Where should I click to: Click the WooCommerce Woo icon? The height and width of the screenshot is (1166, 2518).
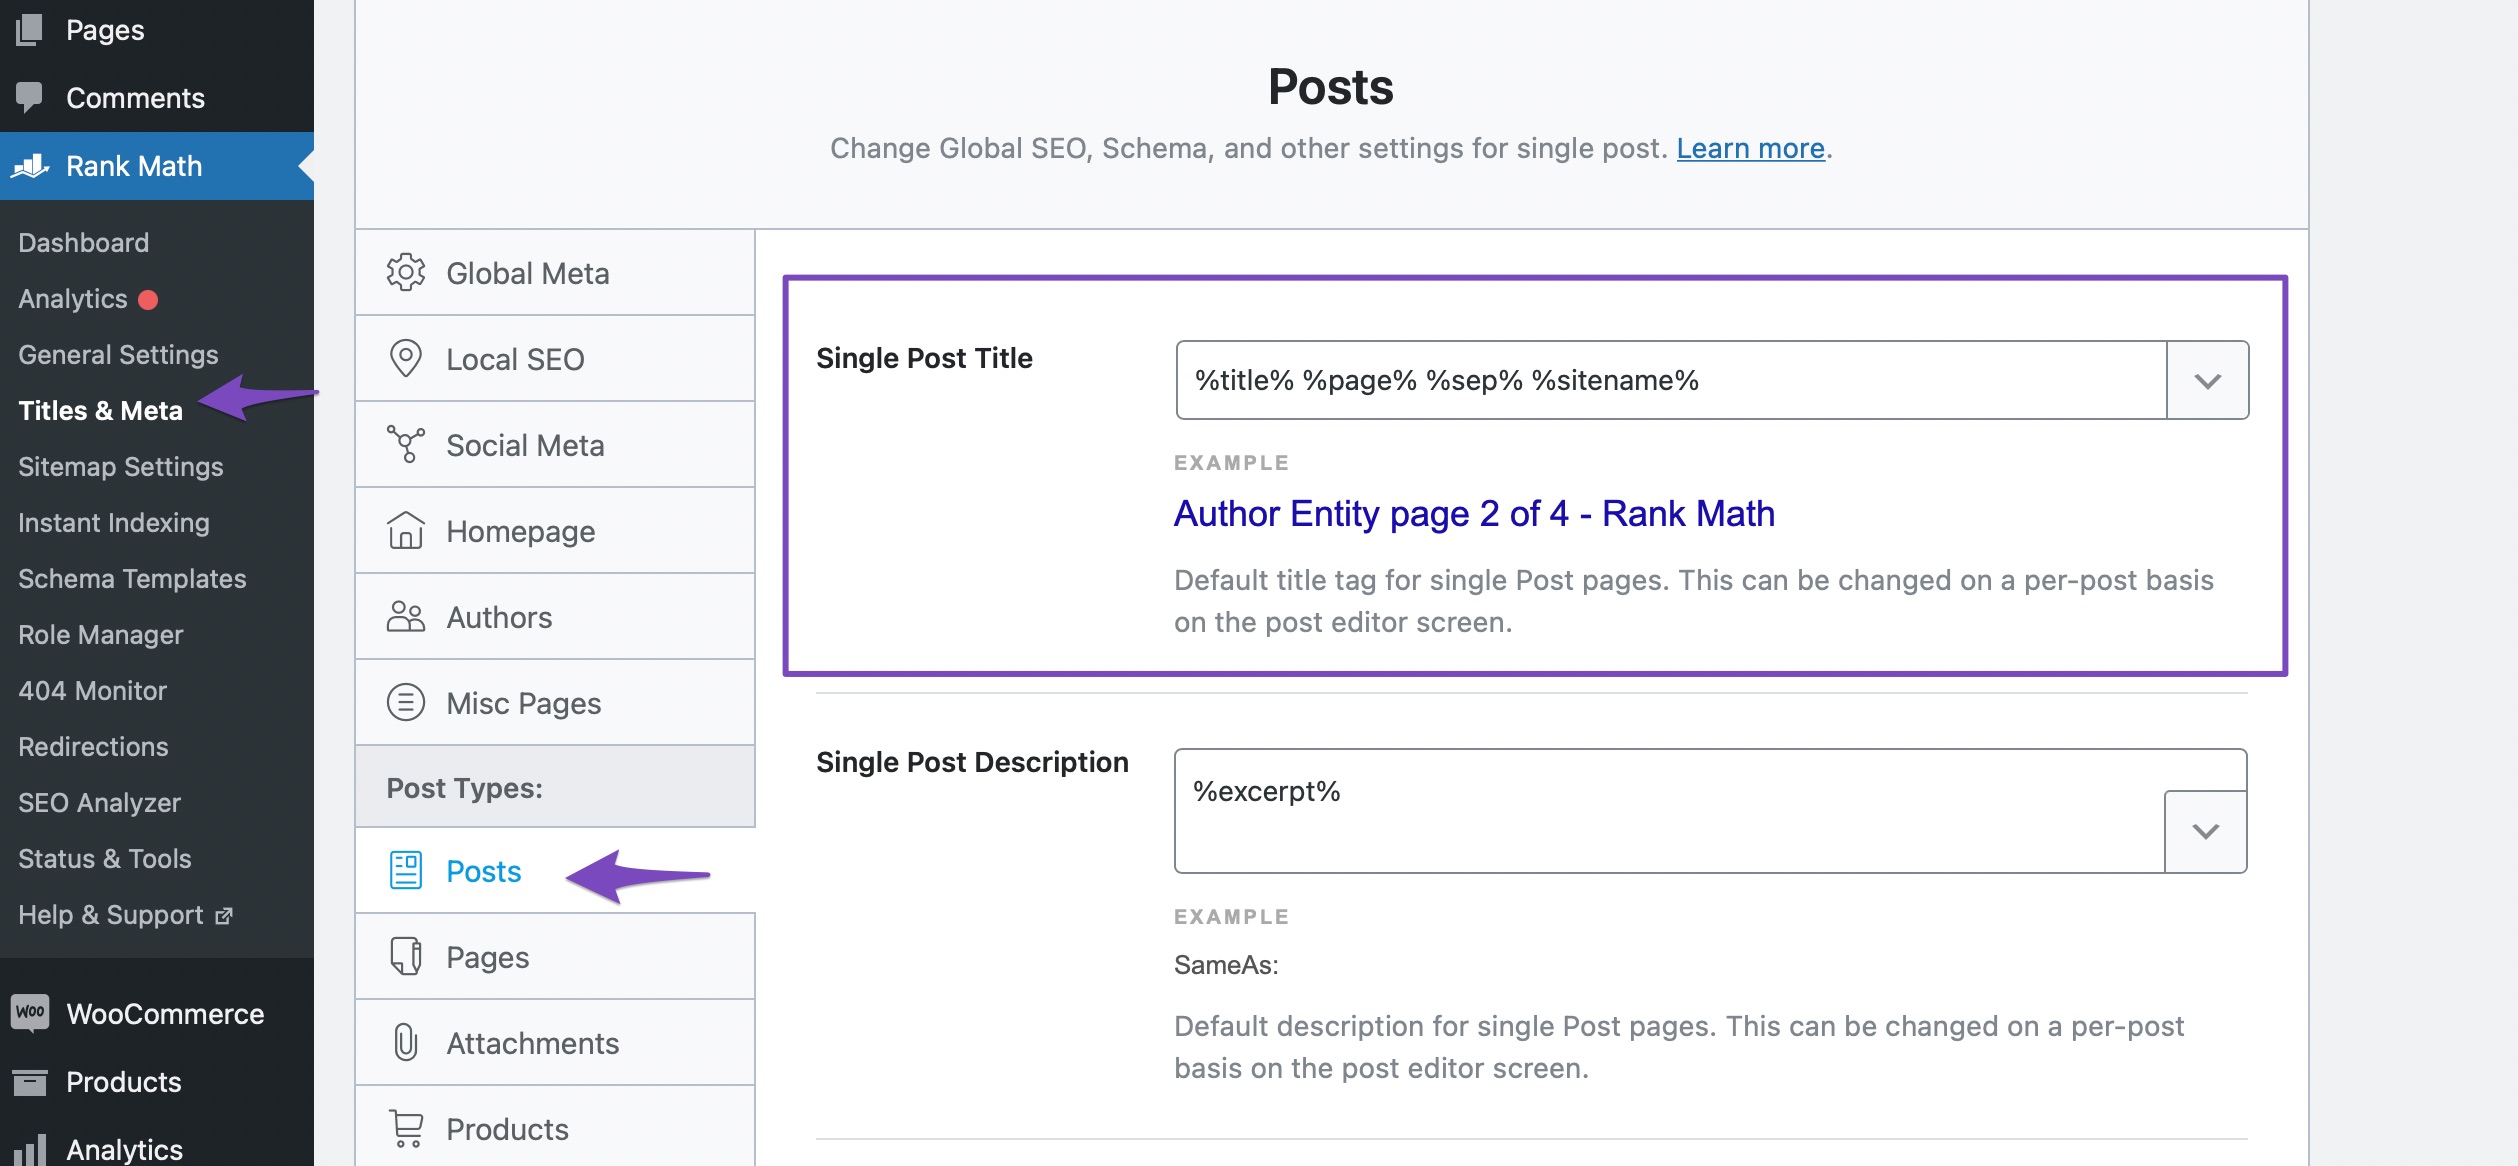pyautogui.click(x=30, y=1013)
